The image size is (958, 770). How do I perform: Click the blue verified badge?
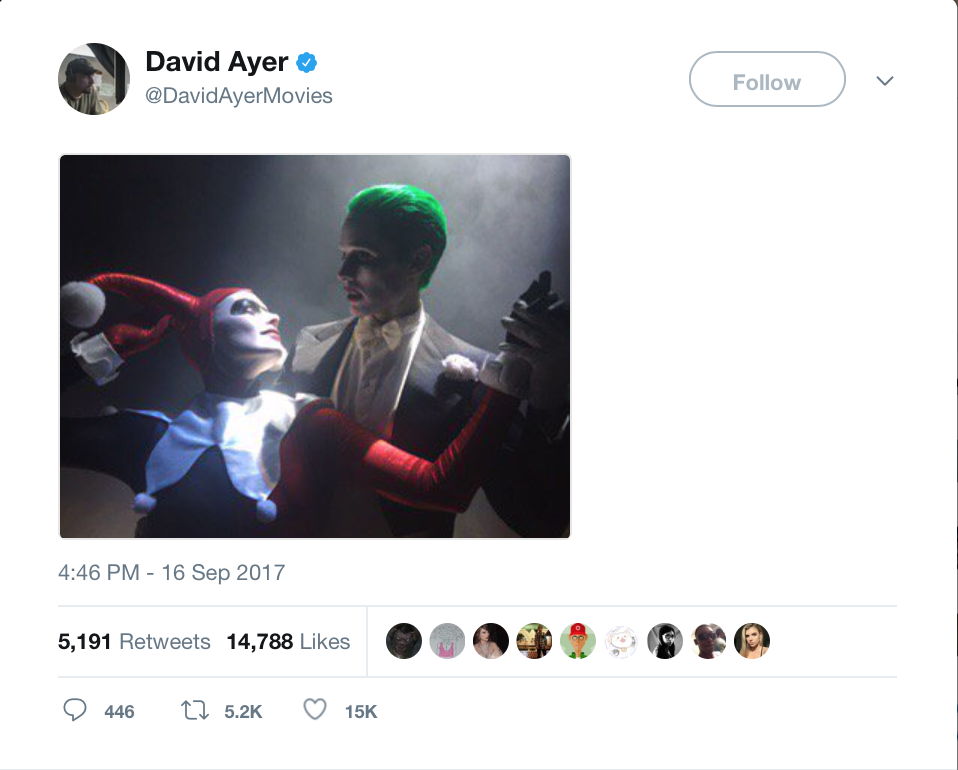(x=308, y=63)
